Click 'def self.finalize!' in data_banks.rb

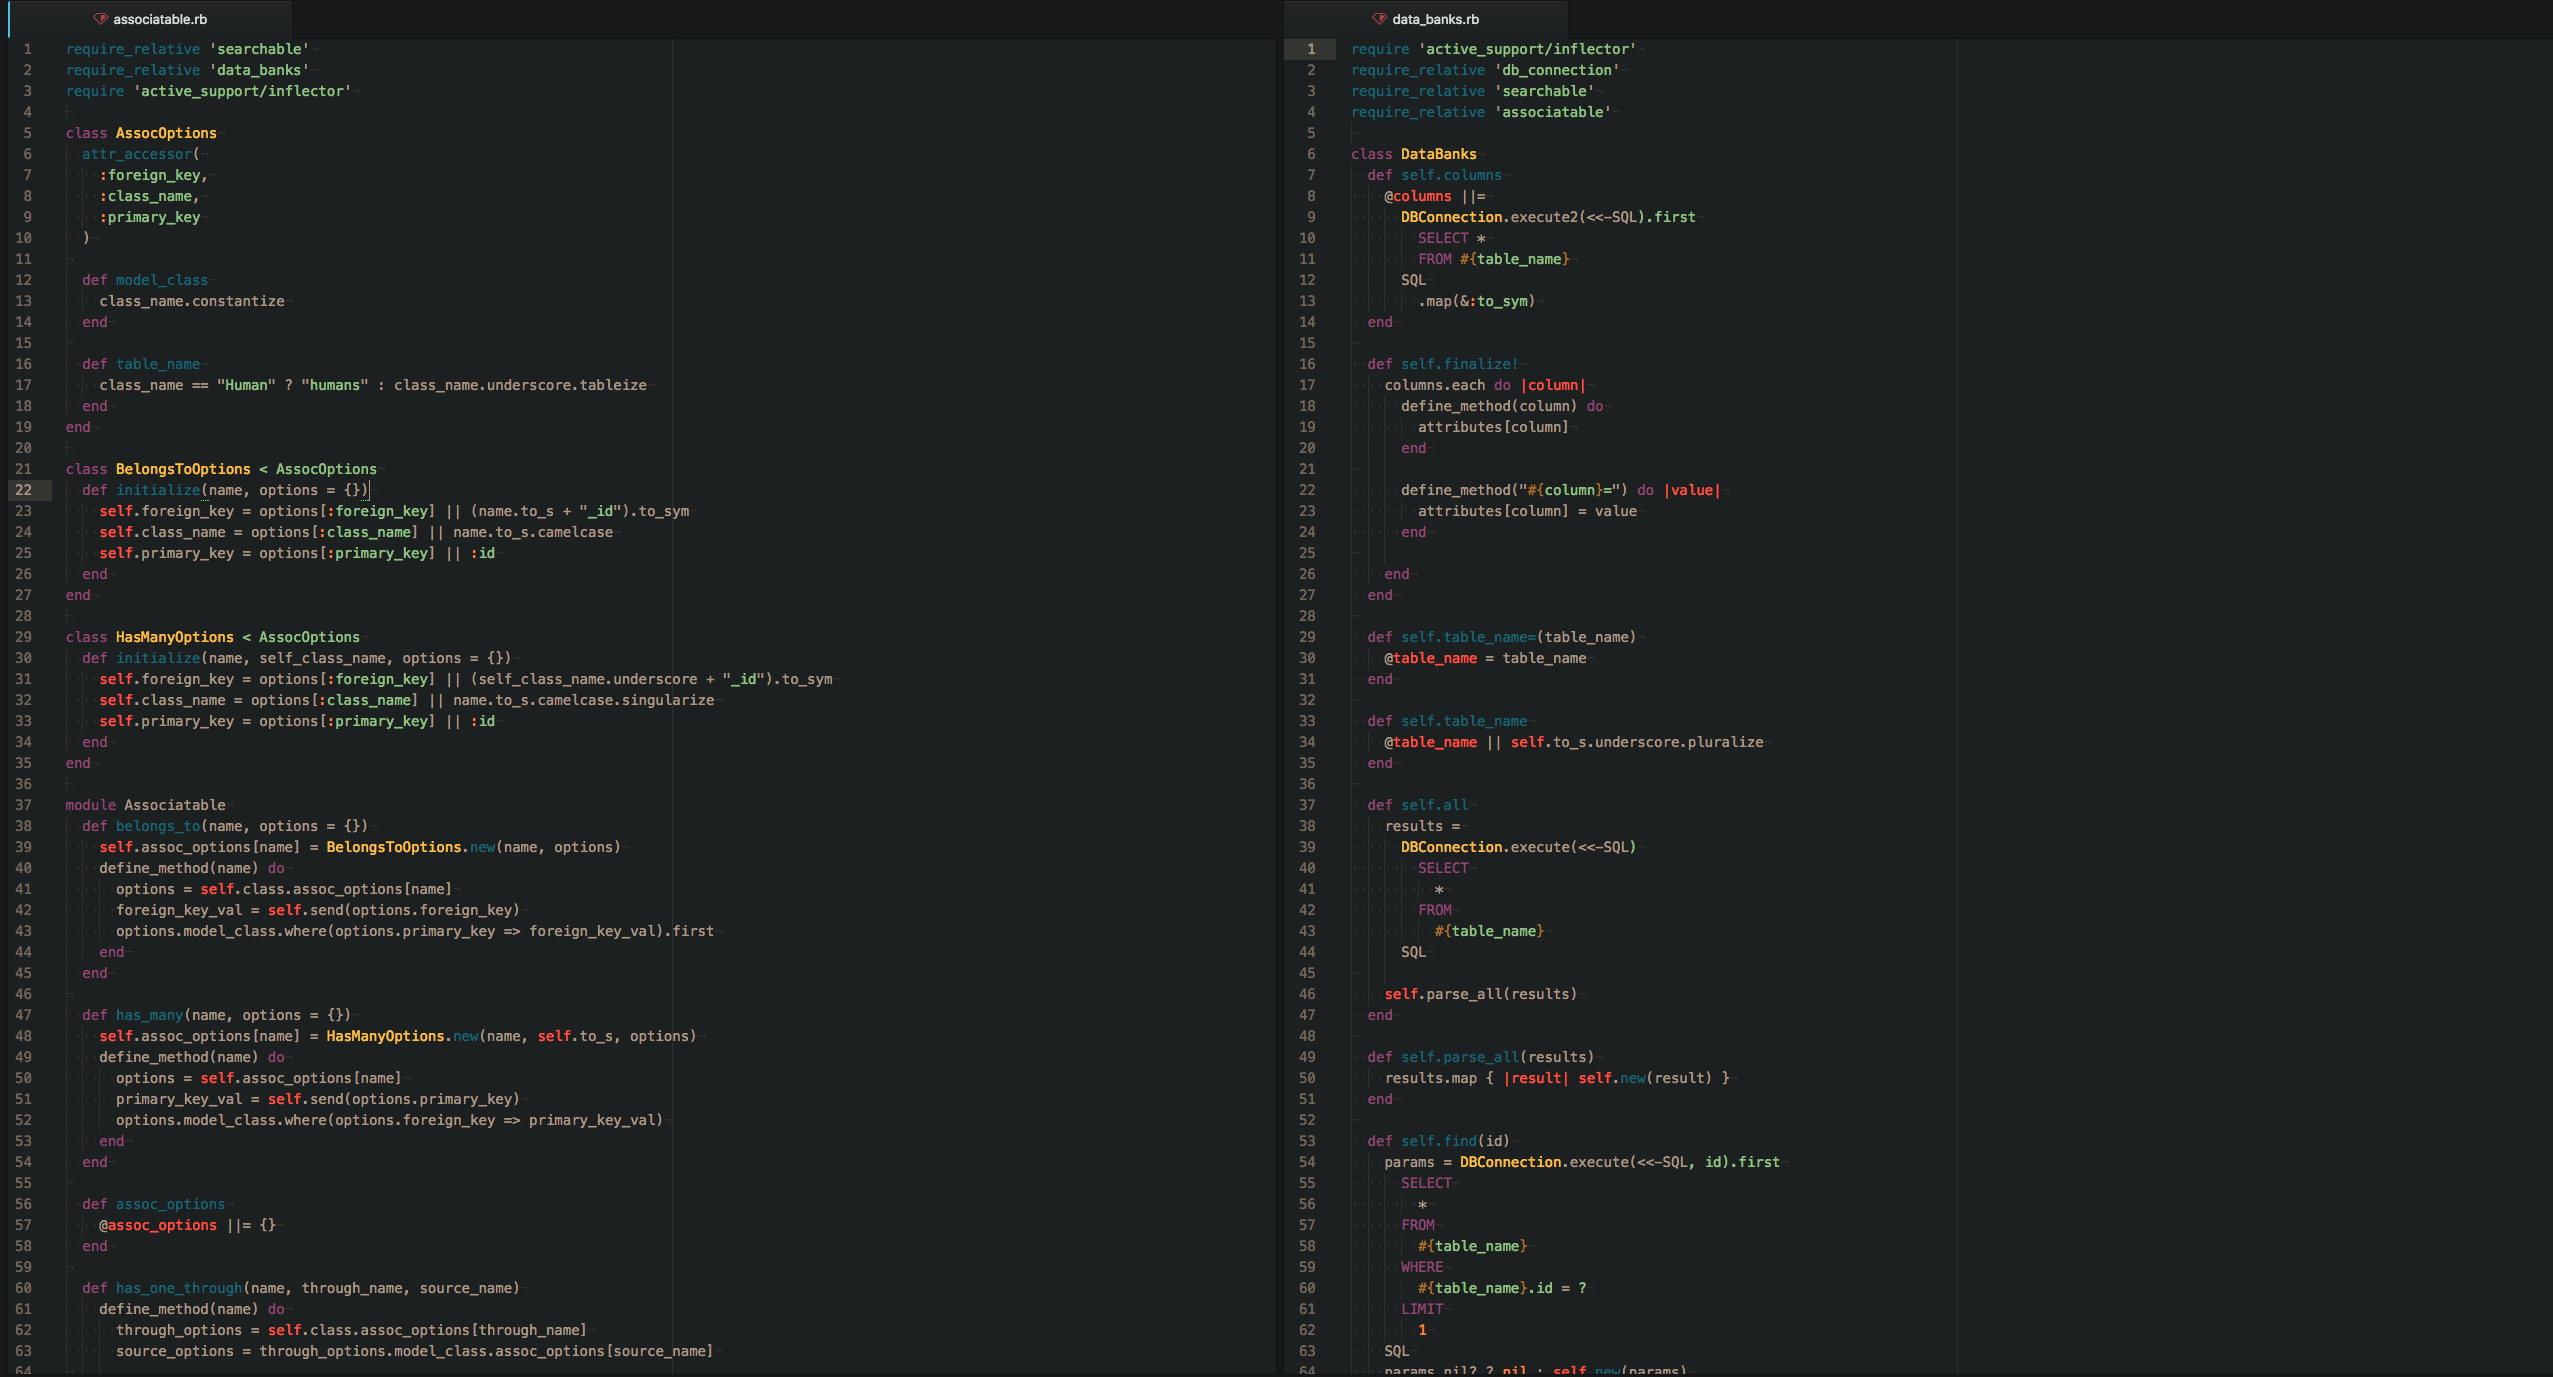(1442, 364)
